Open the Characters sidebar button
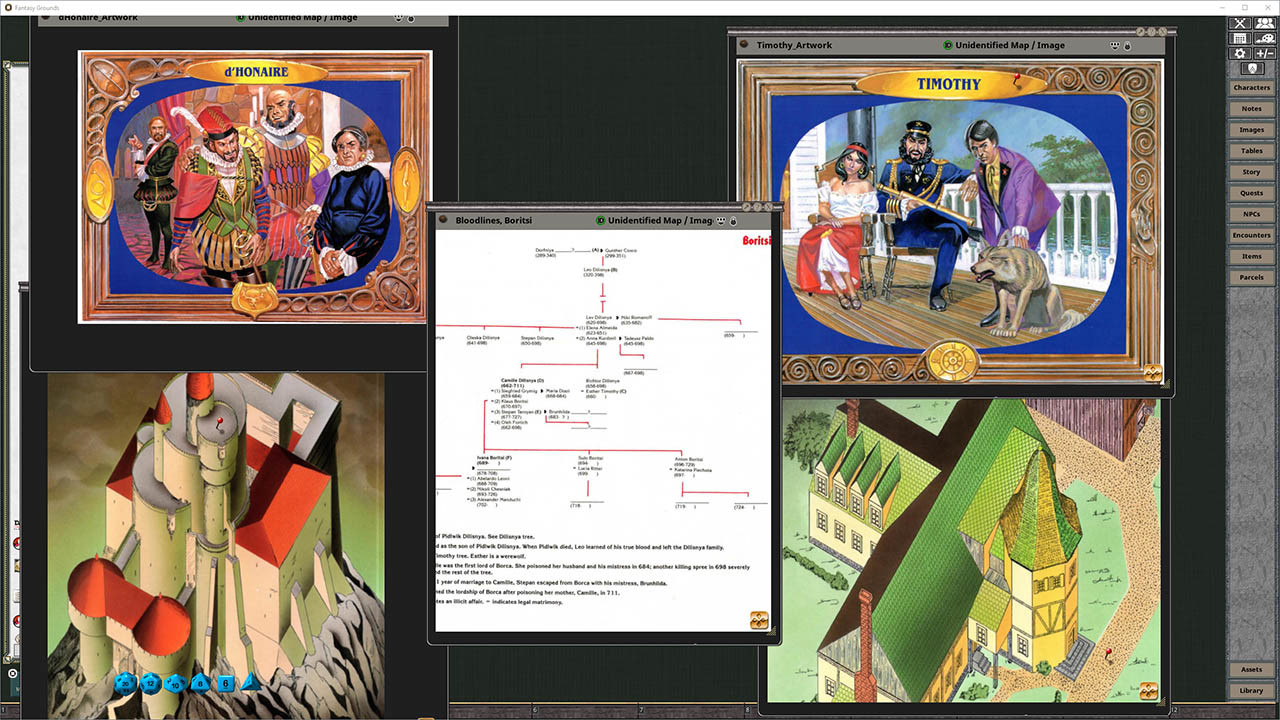The image size is (1280, 720). click(1252, 88)
